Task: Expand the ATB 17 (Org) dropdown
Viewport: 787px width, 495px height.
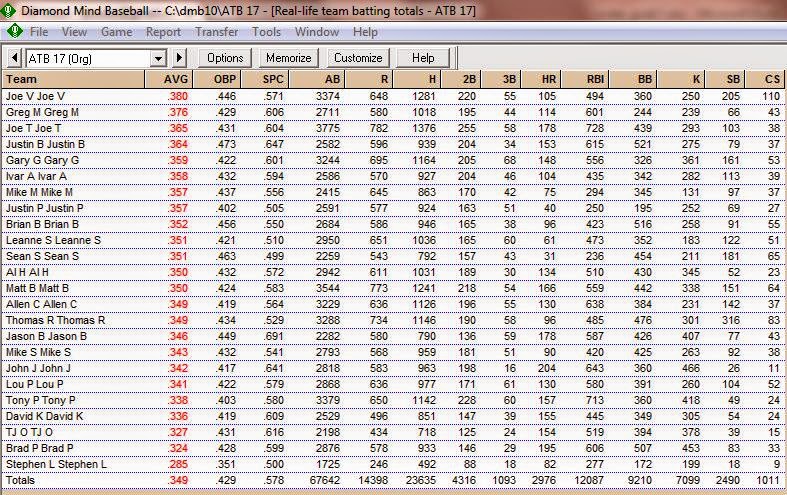Action: (x=158, y=58)
